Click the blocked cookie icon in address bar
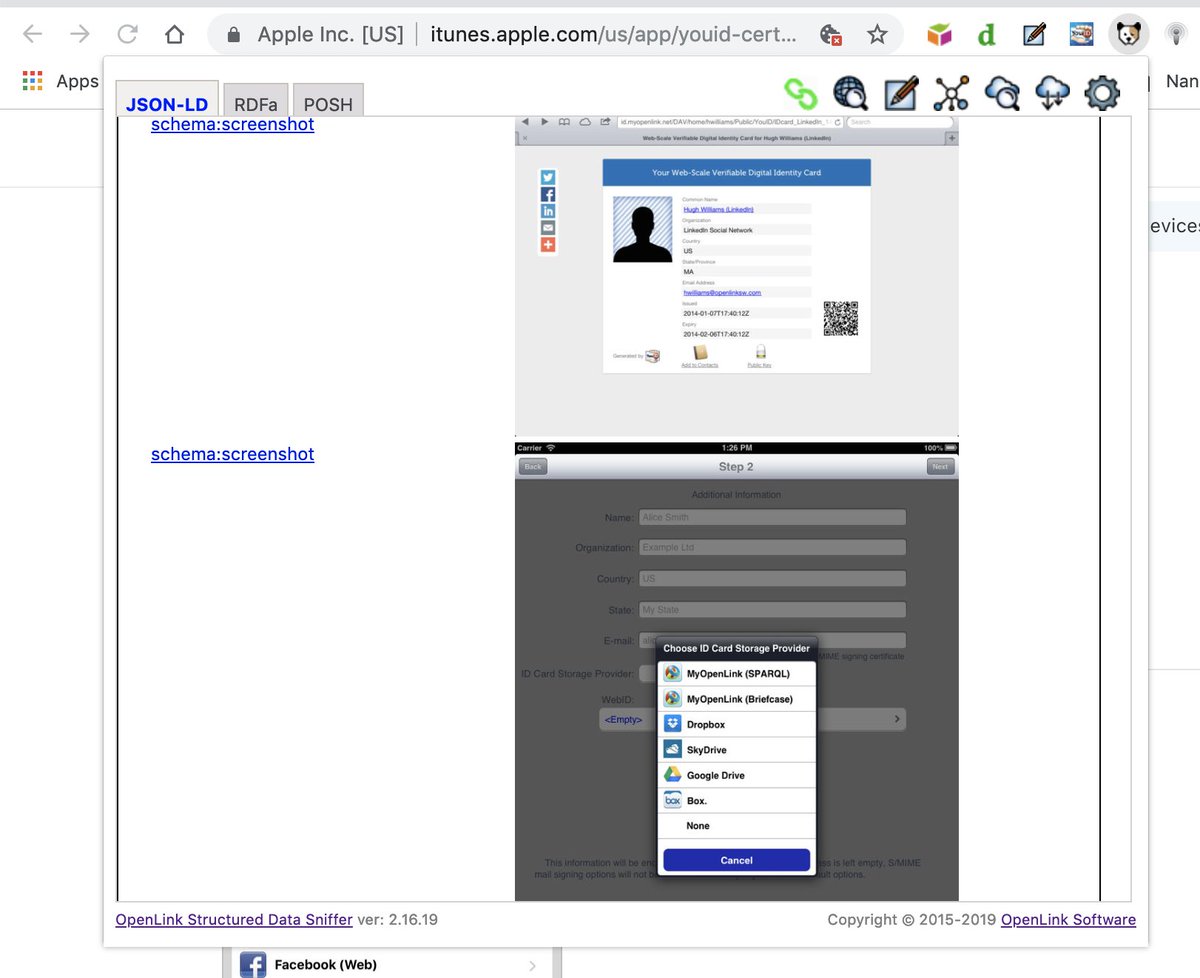1200x978 pixels. [x=830, y=35]
